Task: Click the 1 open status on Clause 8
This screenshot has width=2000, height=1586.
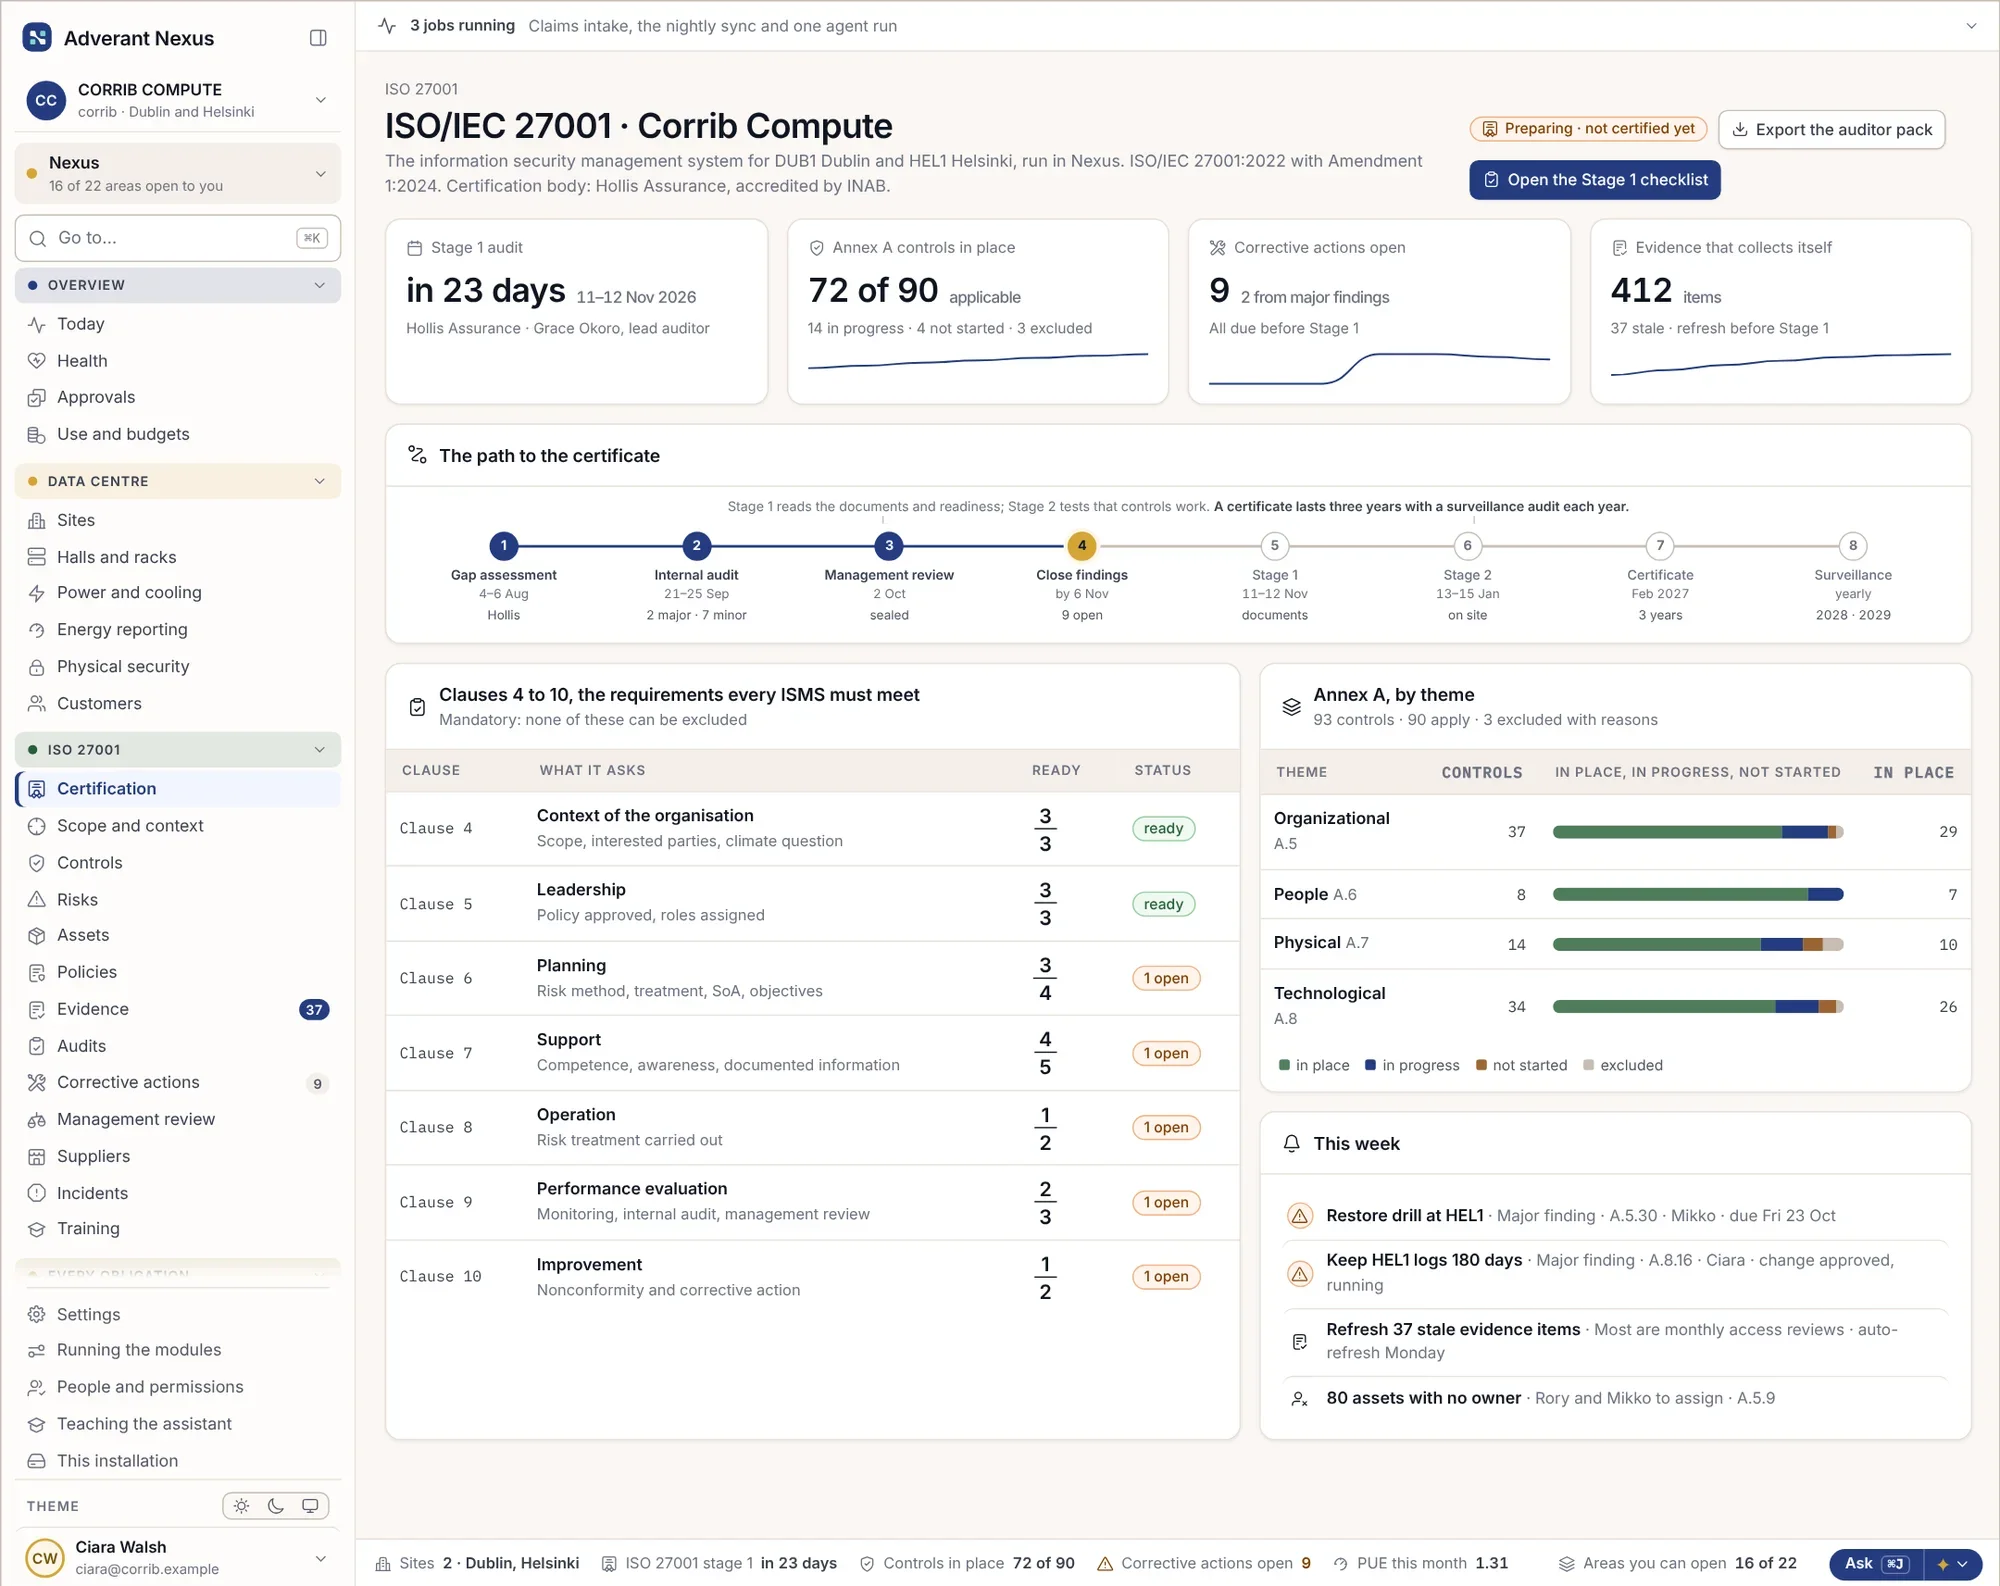Action: (1166, 1128)
